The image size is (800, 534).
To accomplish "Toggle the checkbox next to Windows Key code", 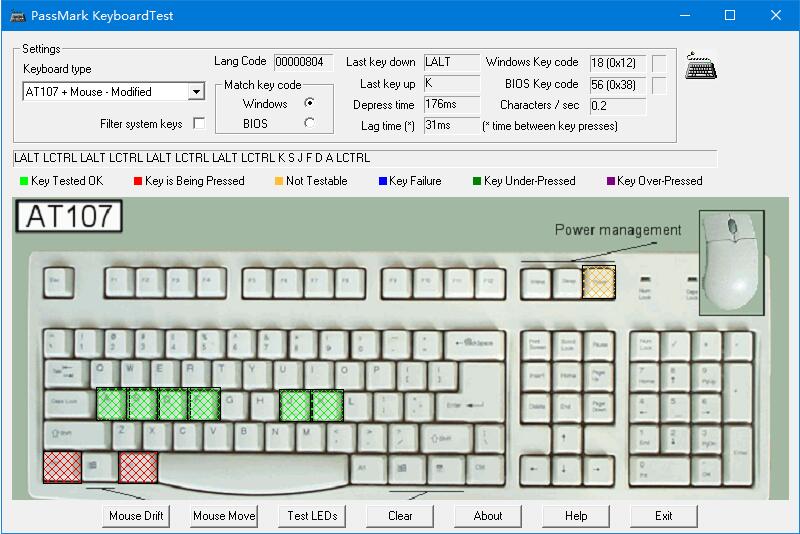I will click(659, 63).
